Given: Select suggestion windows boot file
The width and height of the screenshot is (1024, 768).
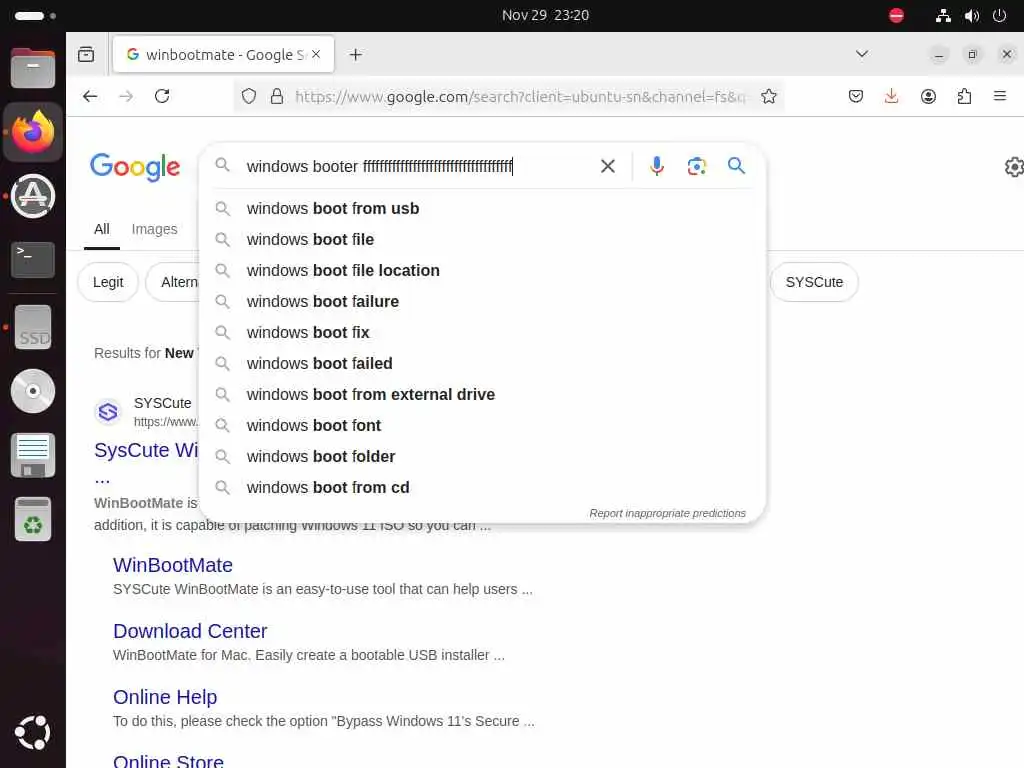Looking at the screenshot, I should (482, 240).
